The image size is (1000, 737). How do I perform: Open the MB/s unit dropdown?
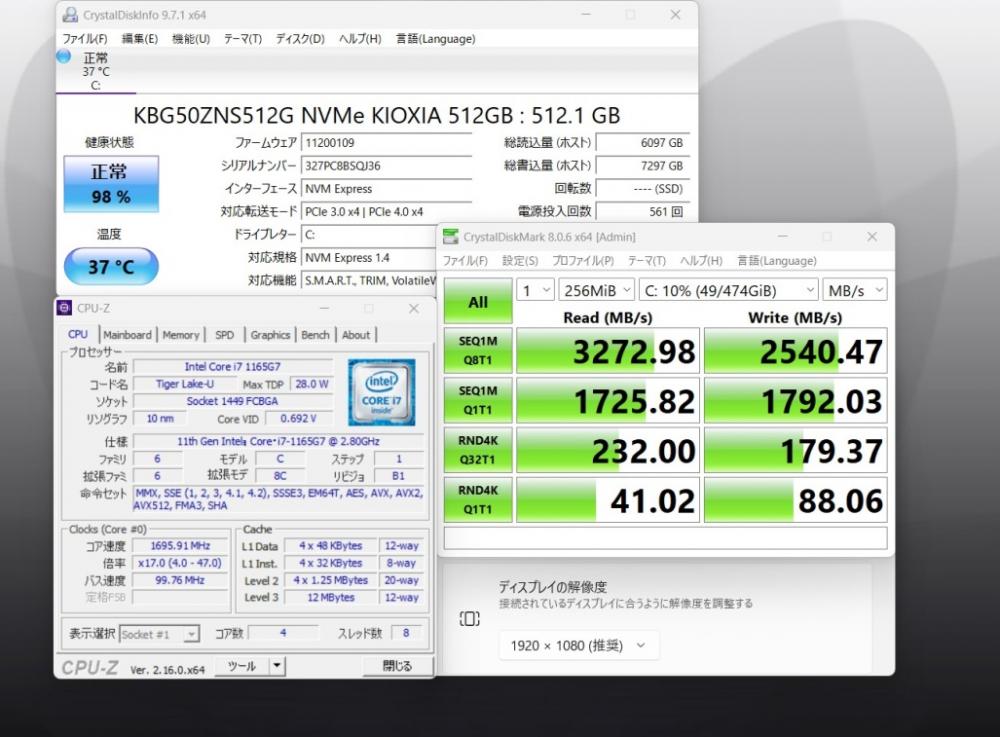tap(855, 291)
